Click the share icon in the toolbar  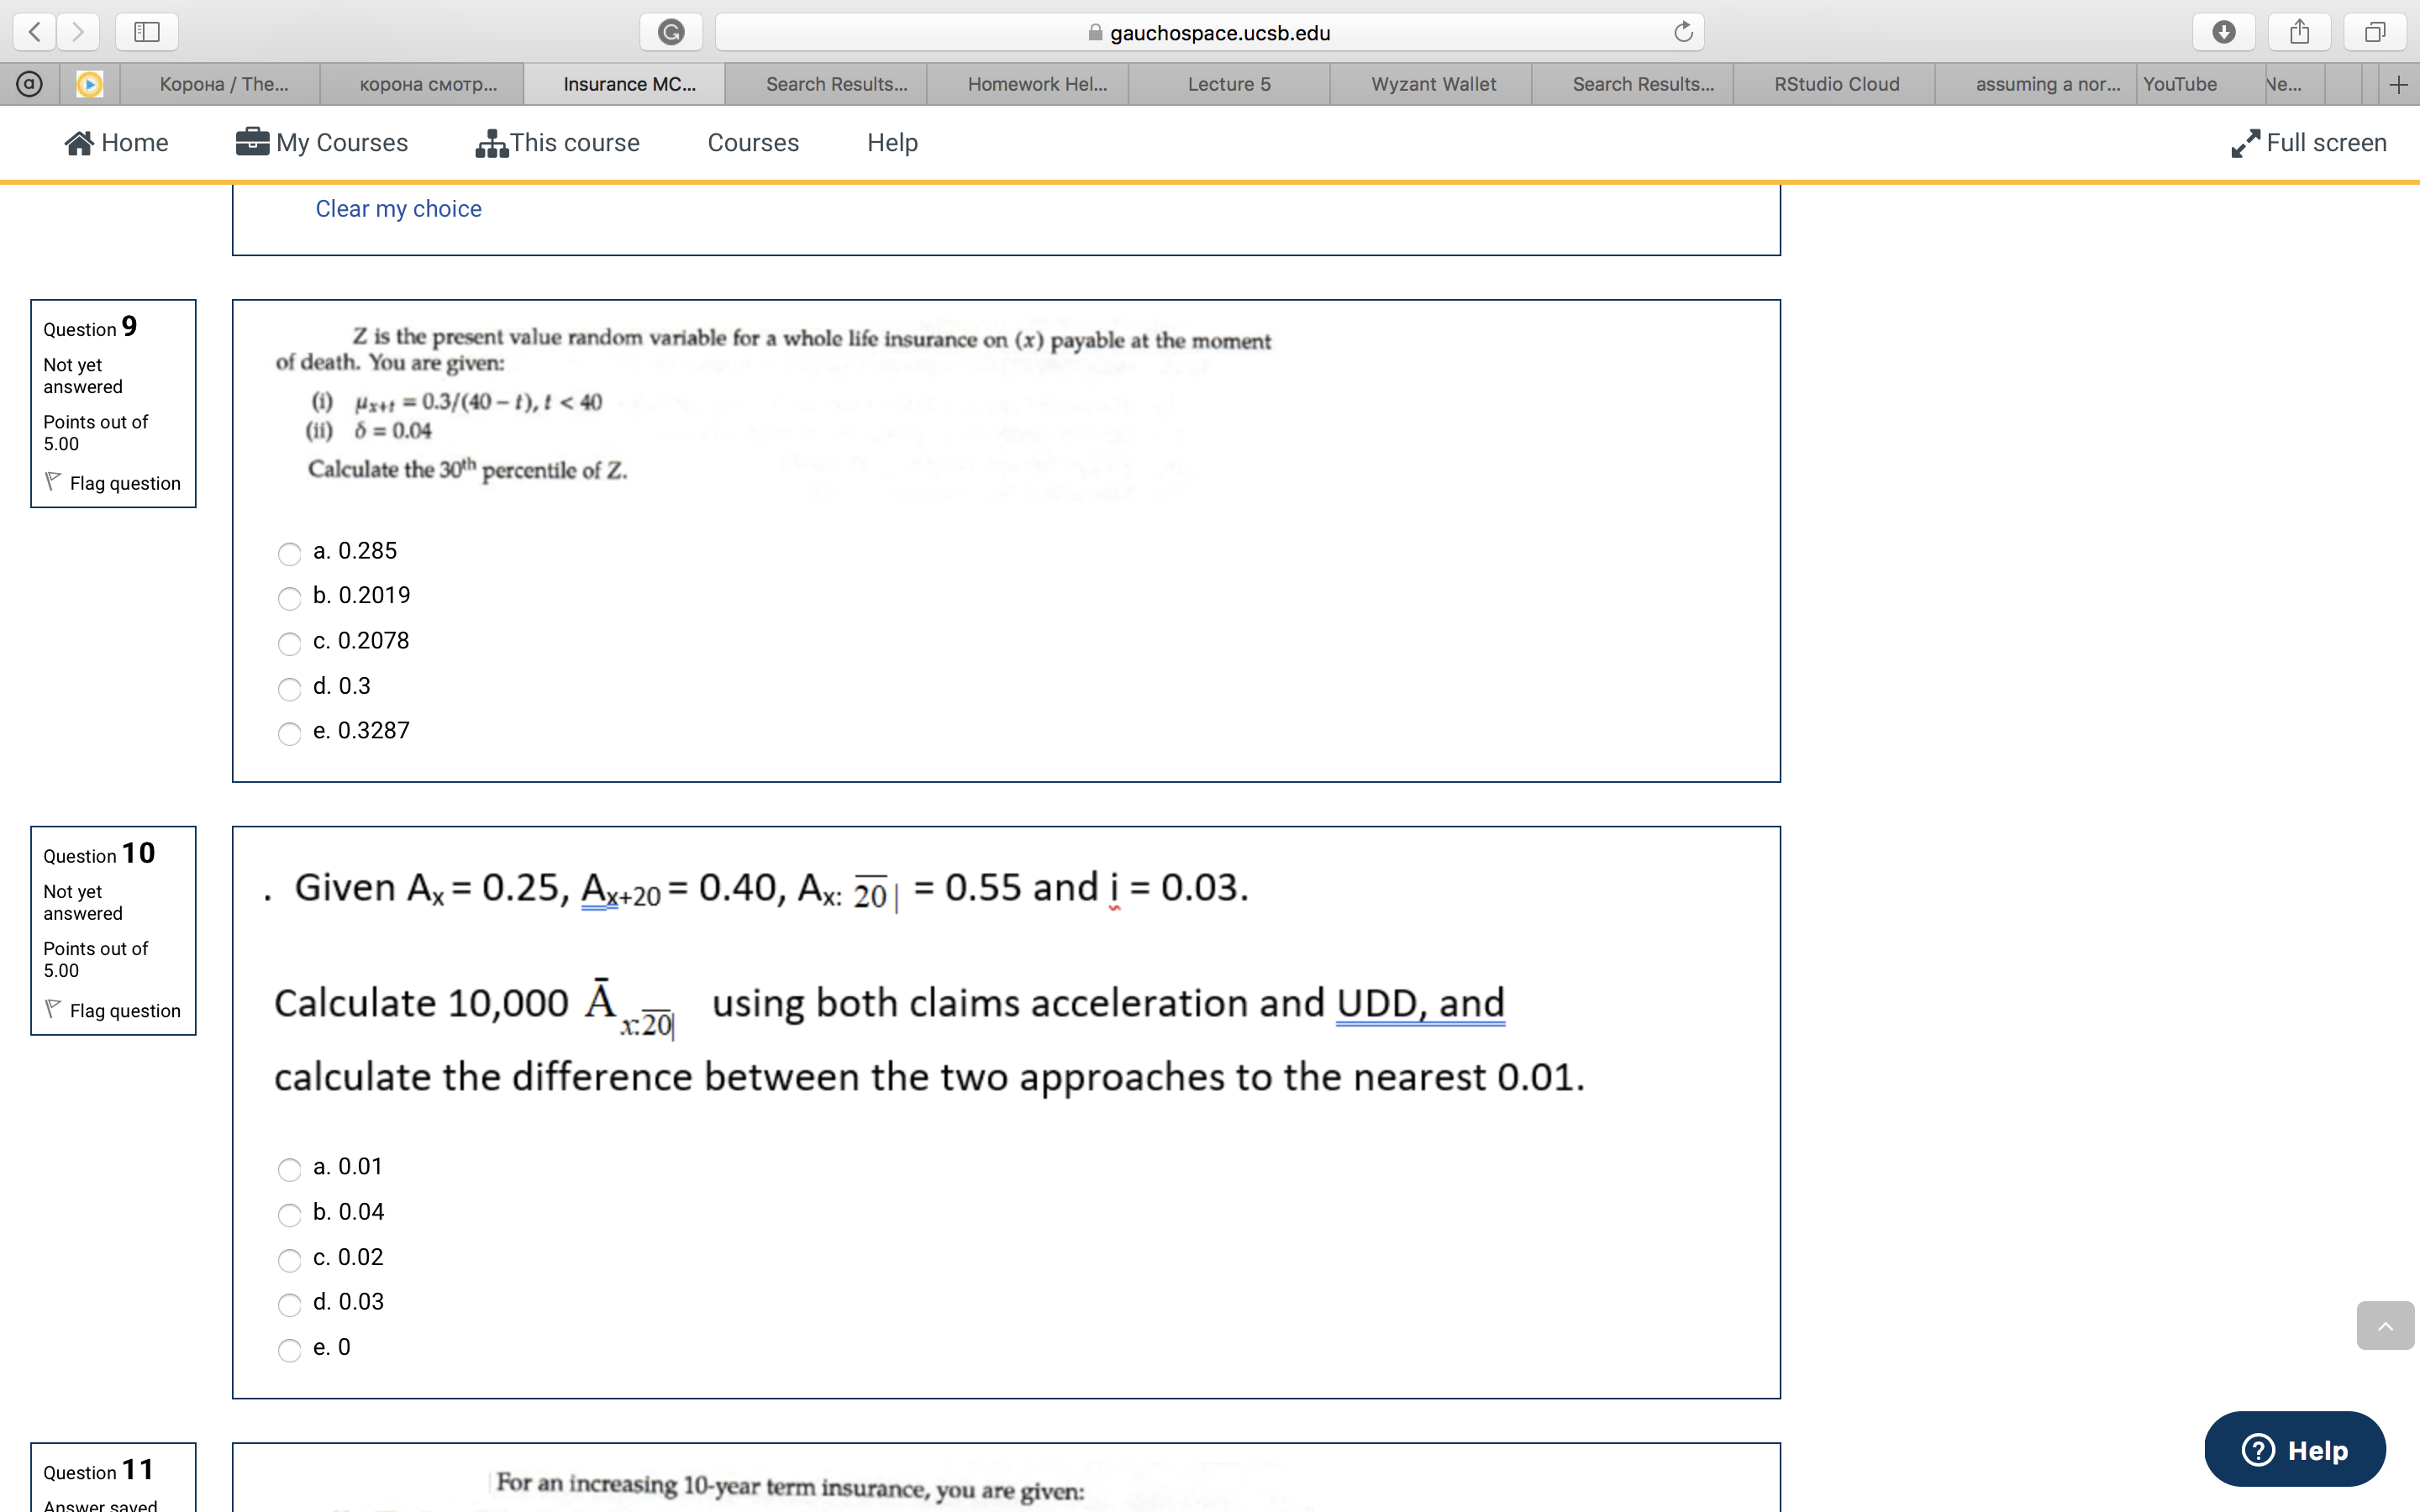pyautogui.click(x=2299, y=31)
